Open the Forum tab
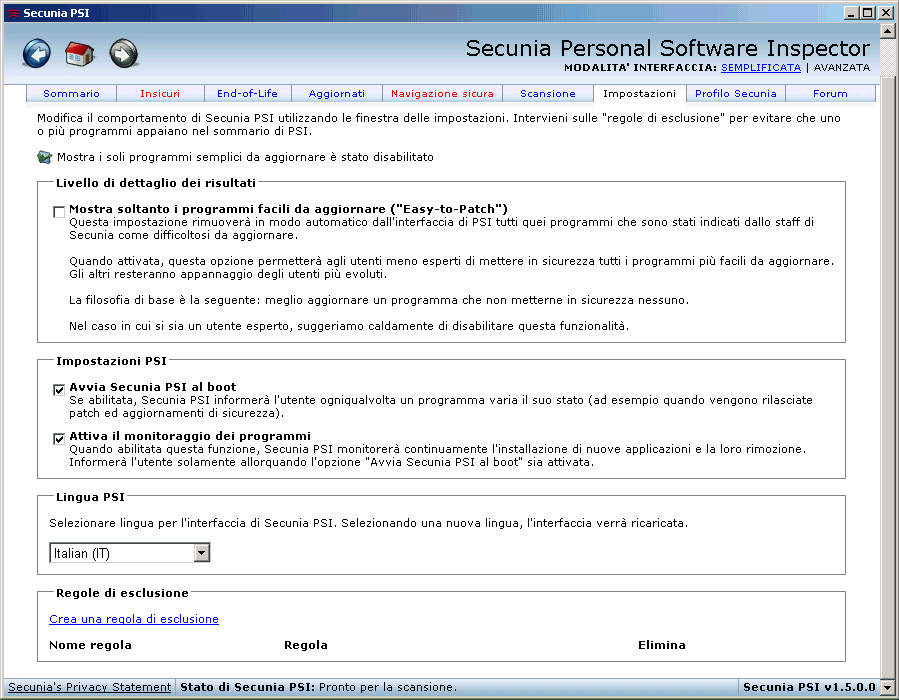The width and height of the screenshot is (899, 700). [830, 93]
